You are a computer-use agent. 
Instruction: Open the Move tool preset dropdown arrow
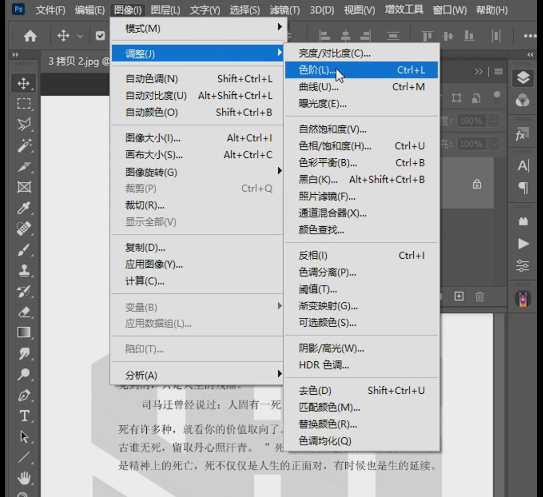[x=80, y=36]
